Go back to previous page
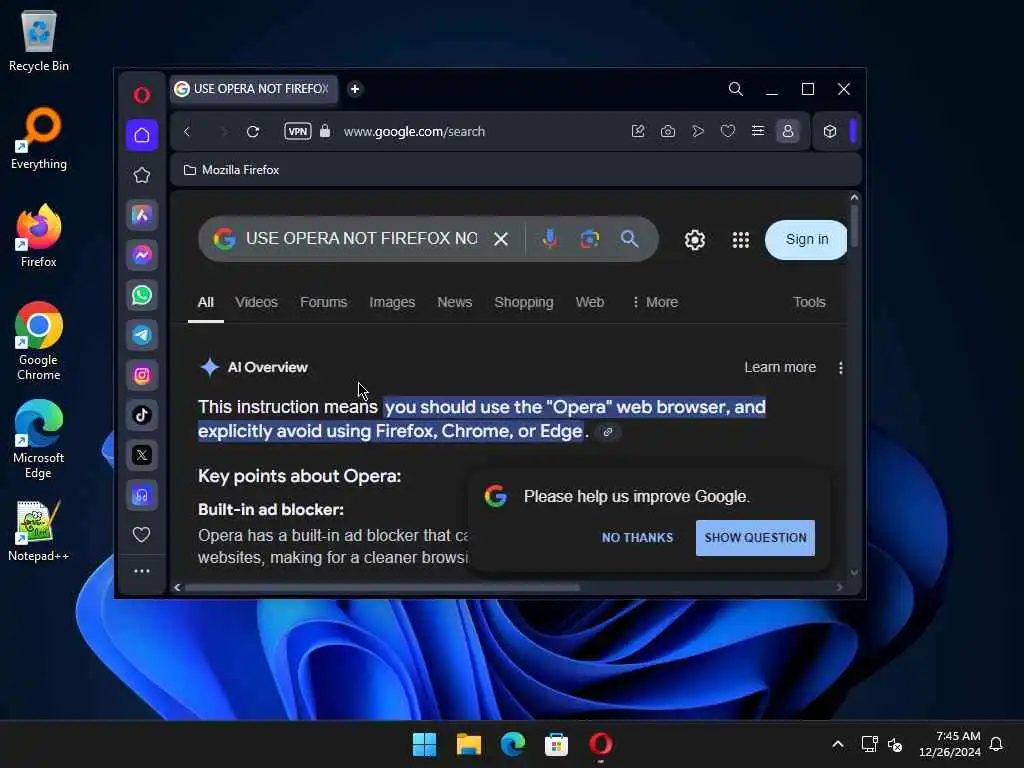Viewport: 1024px width, 768px height. click(x=187, y=131)
